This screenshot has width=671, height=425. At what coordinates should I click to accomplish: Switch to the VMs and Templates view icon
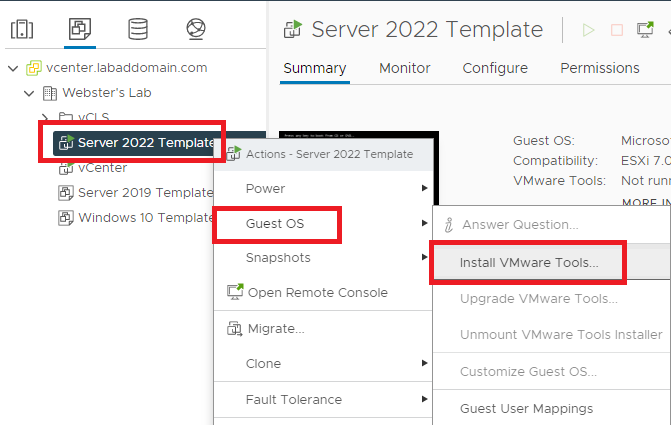coord(80,28)
